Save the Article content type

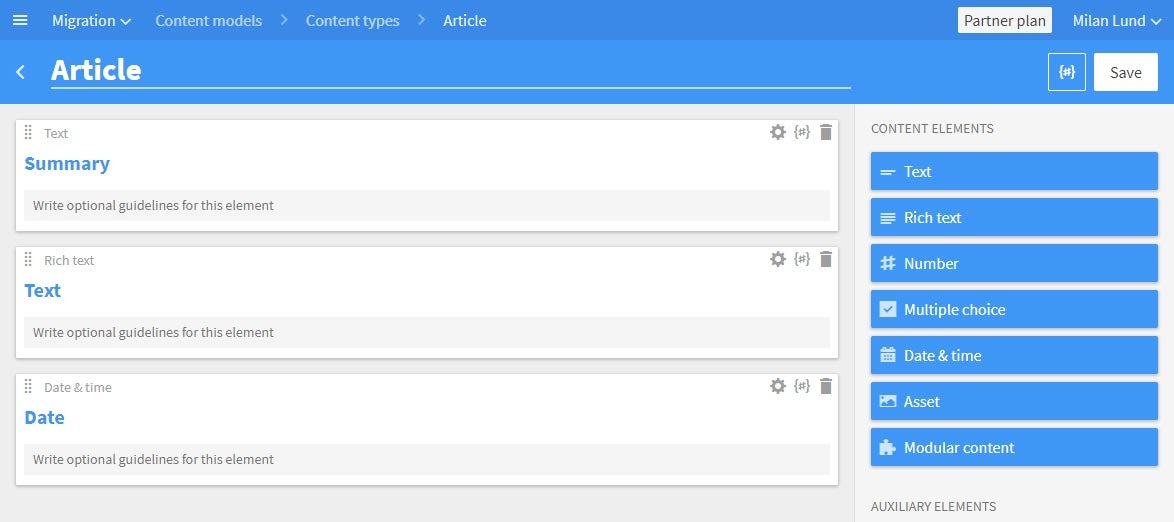pyautogui.click(x=1125, y=72)
